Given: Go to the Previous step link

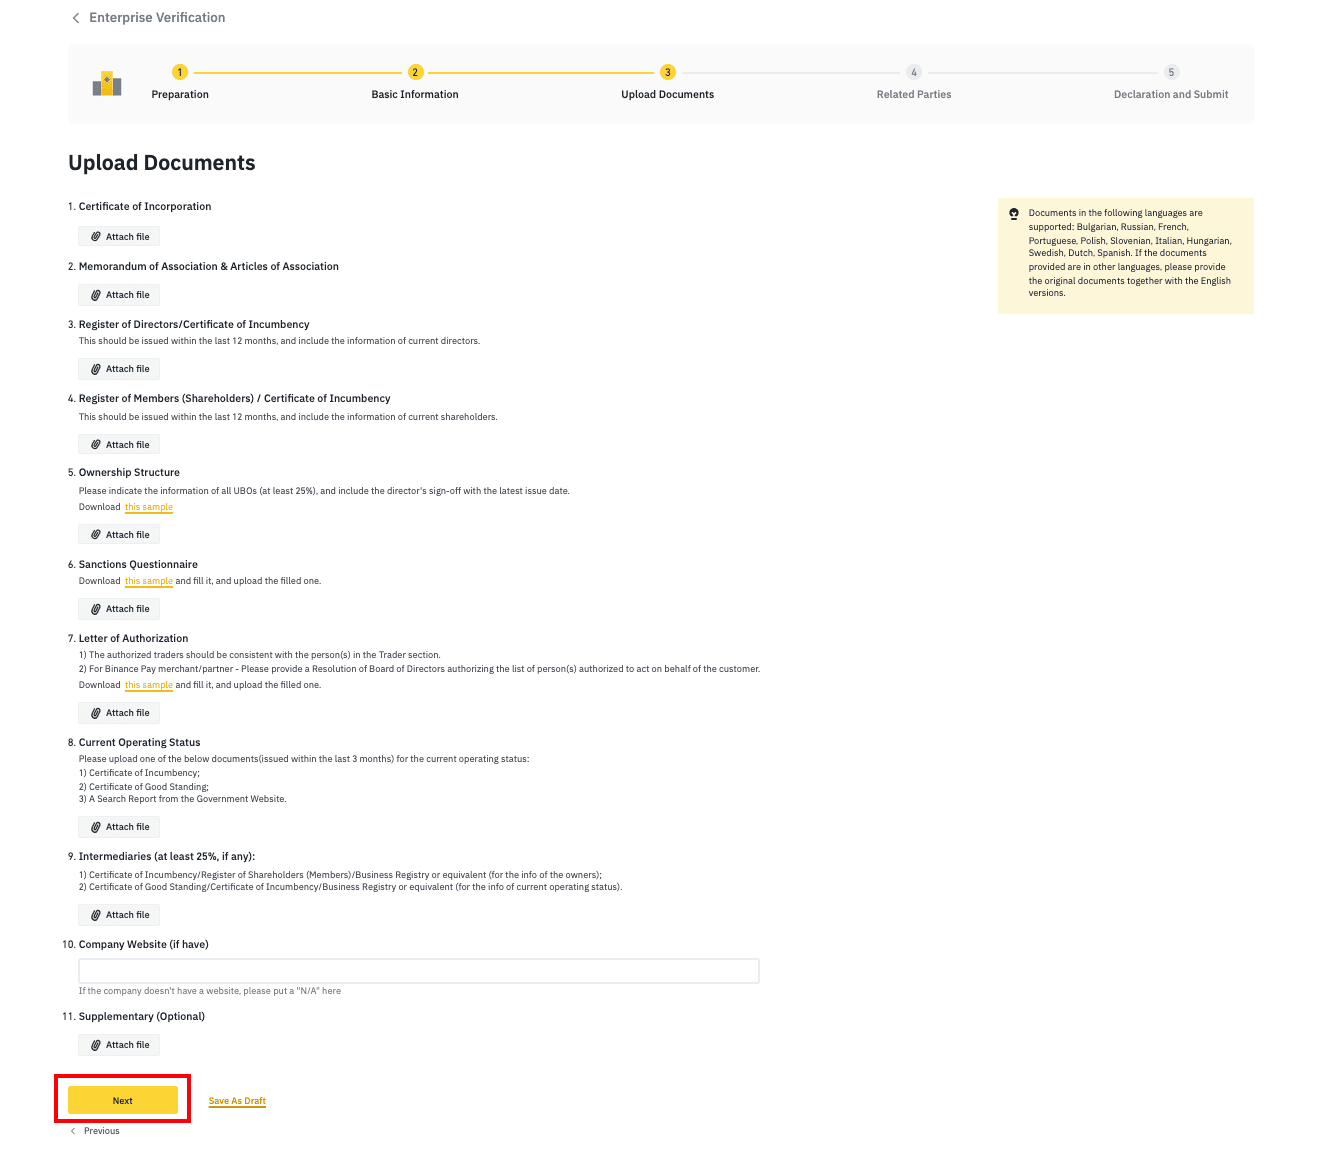Looking at the screenshot, I should pos(95,1131).
